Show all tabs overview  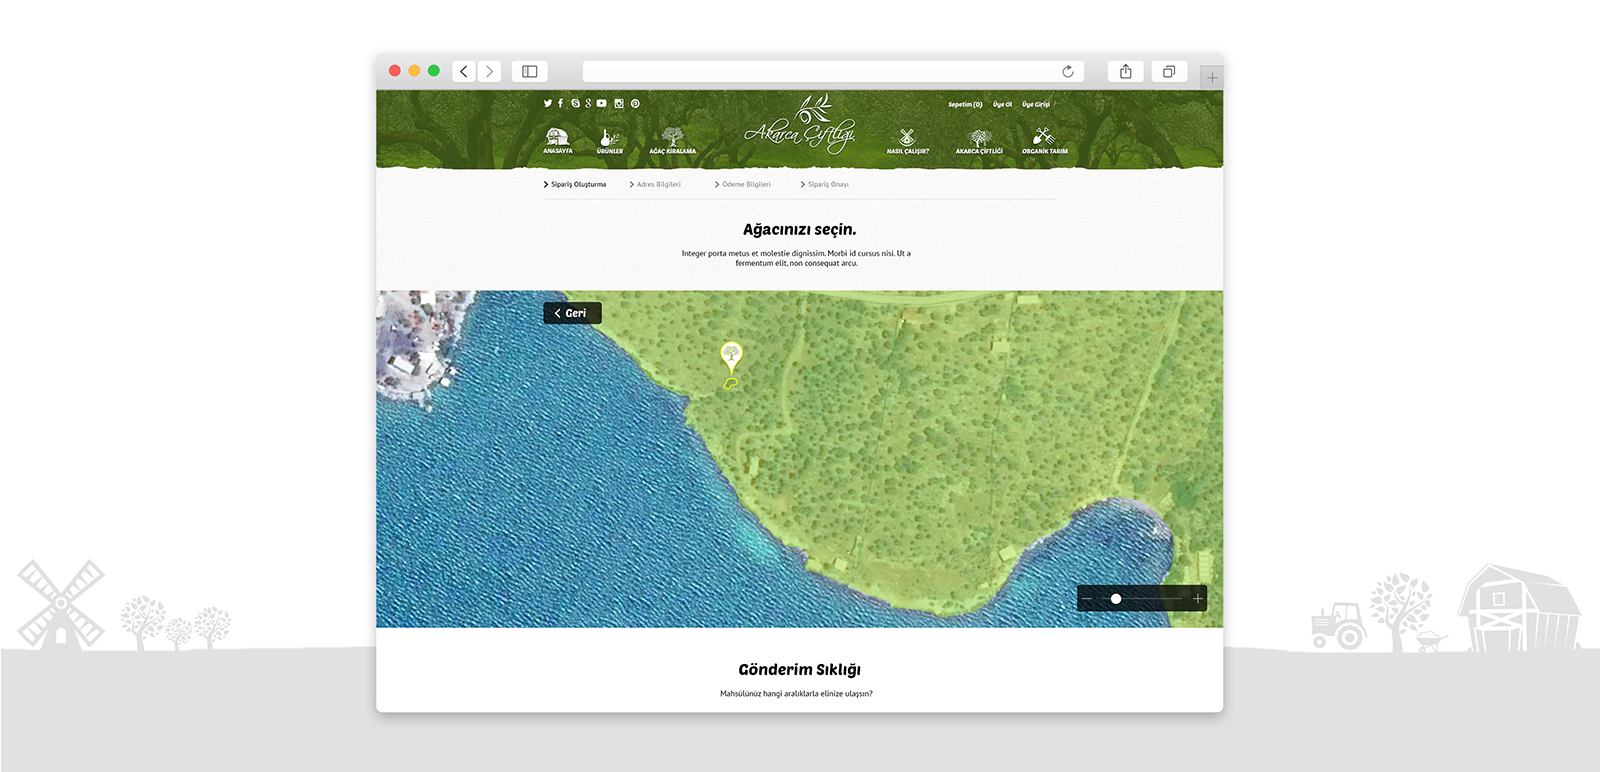coord(1168,71)
